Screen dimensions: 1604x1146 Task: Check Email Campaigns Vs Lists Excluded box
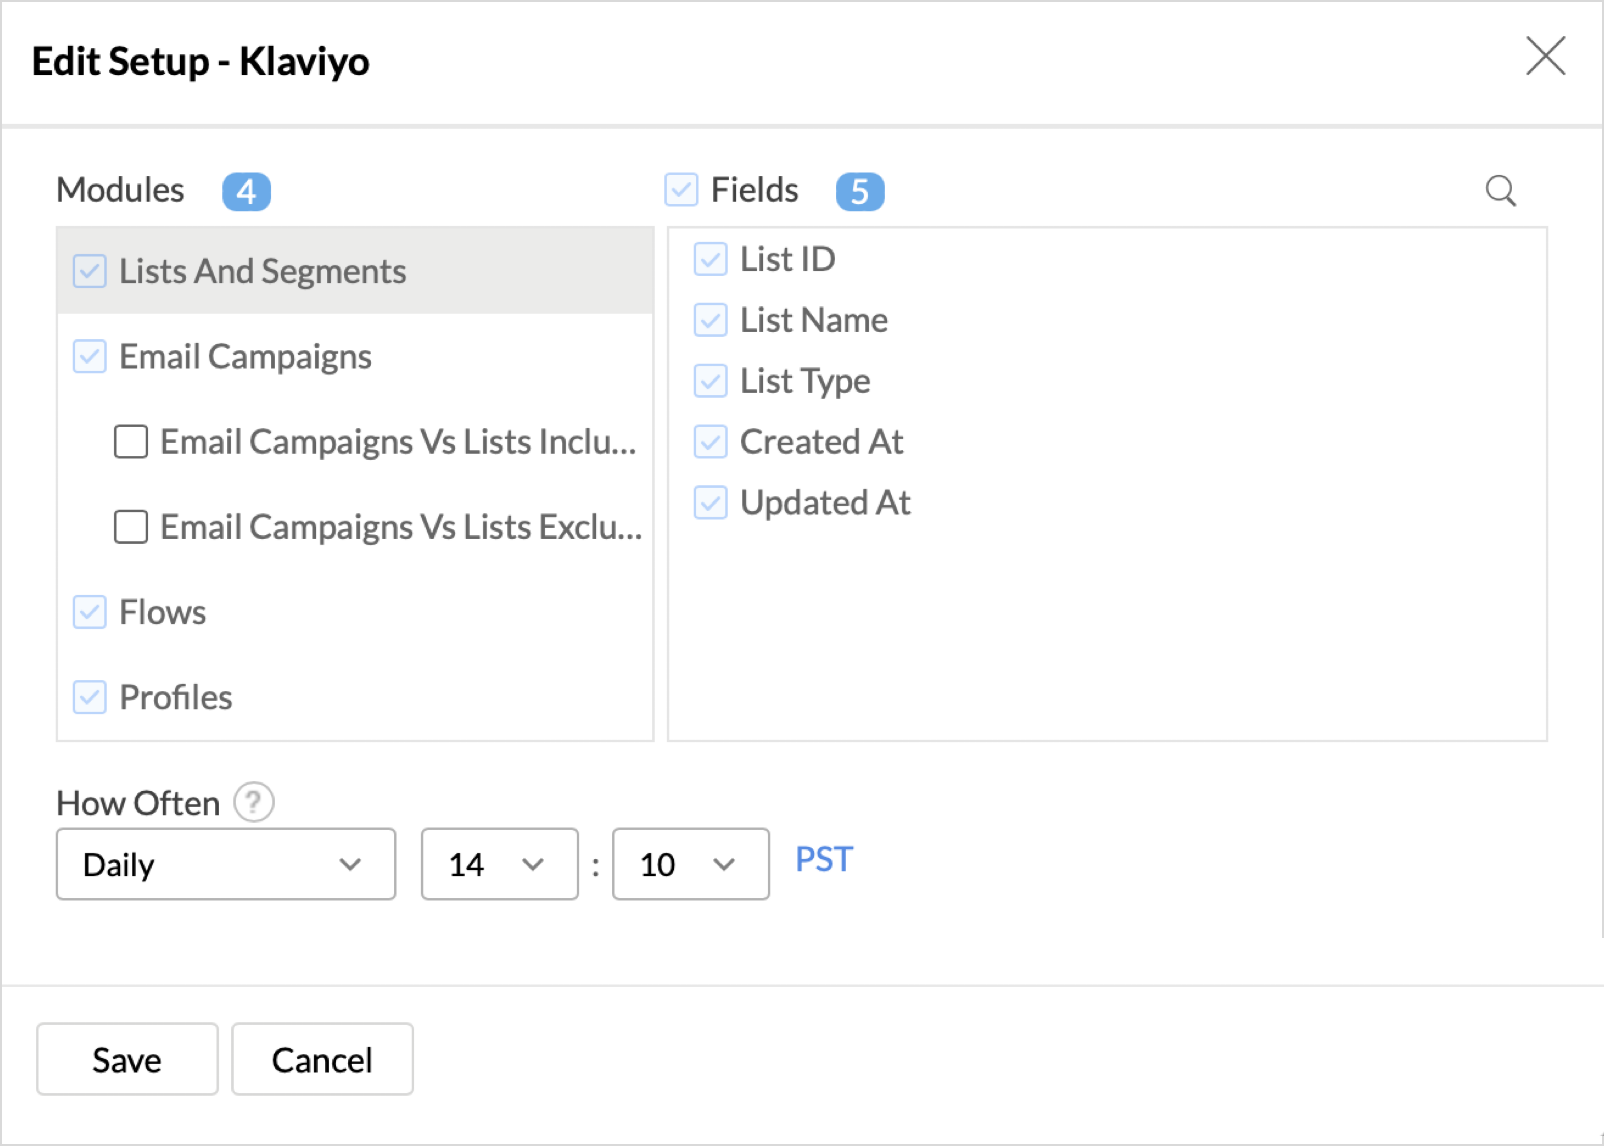[131, 526]
